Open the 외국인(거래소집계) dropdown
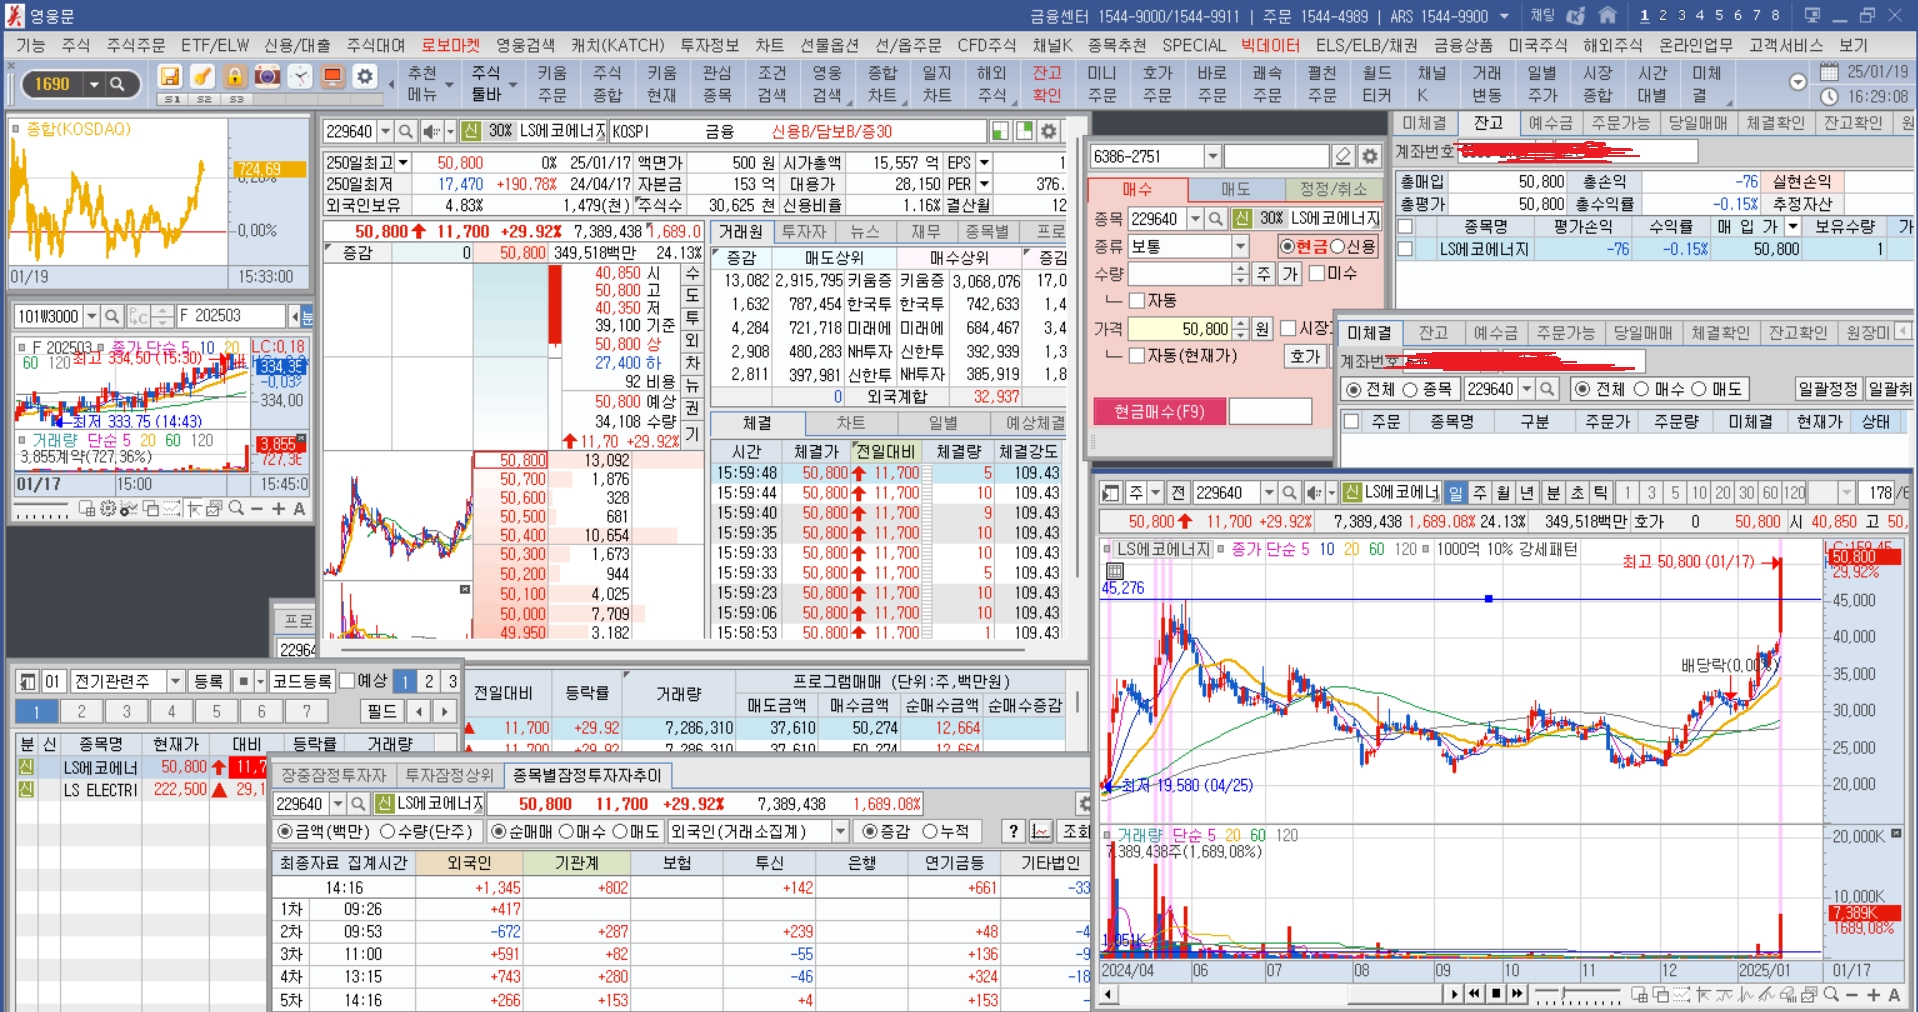Image resolution: width=1918 pixels, height=1012 pixels. pos(840,831)
